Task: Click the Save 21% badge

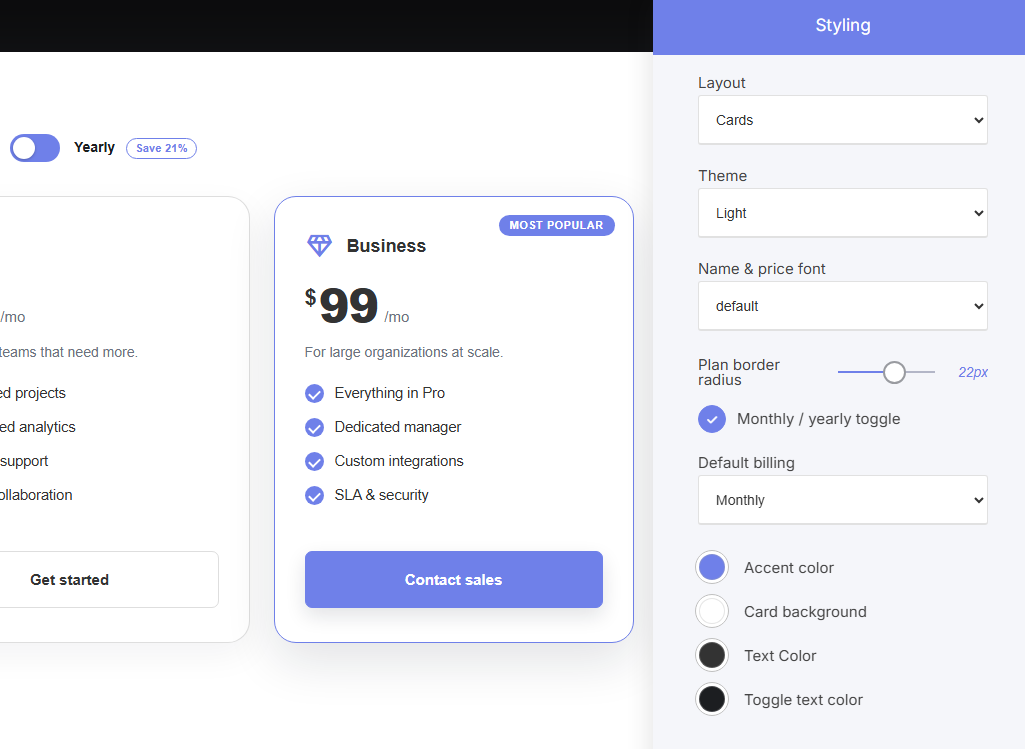Action: click(161, 148)
